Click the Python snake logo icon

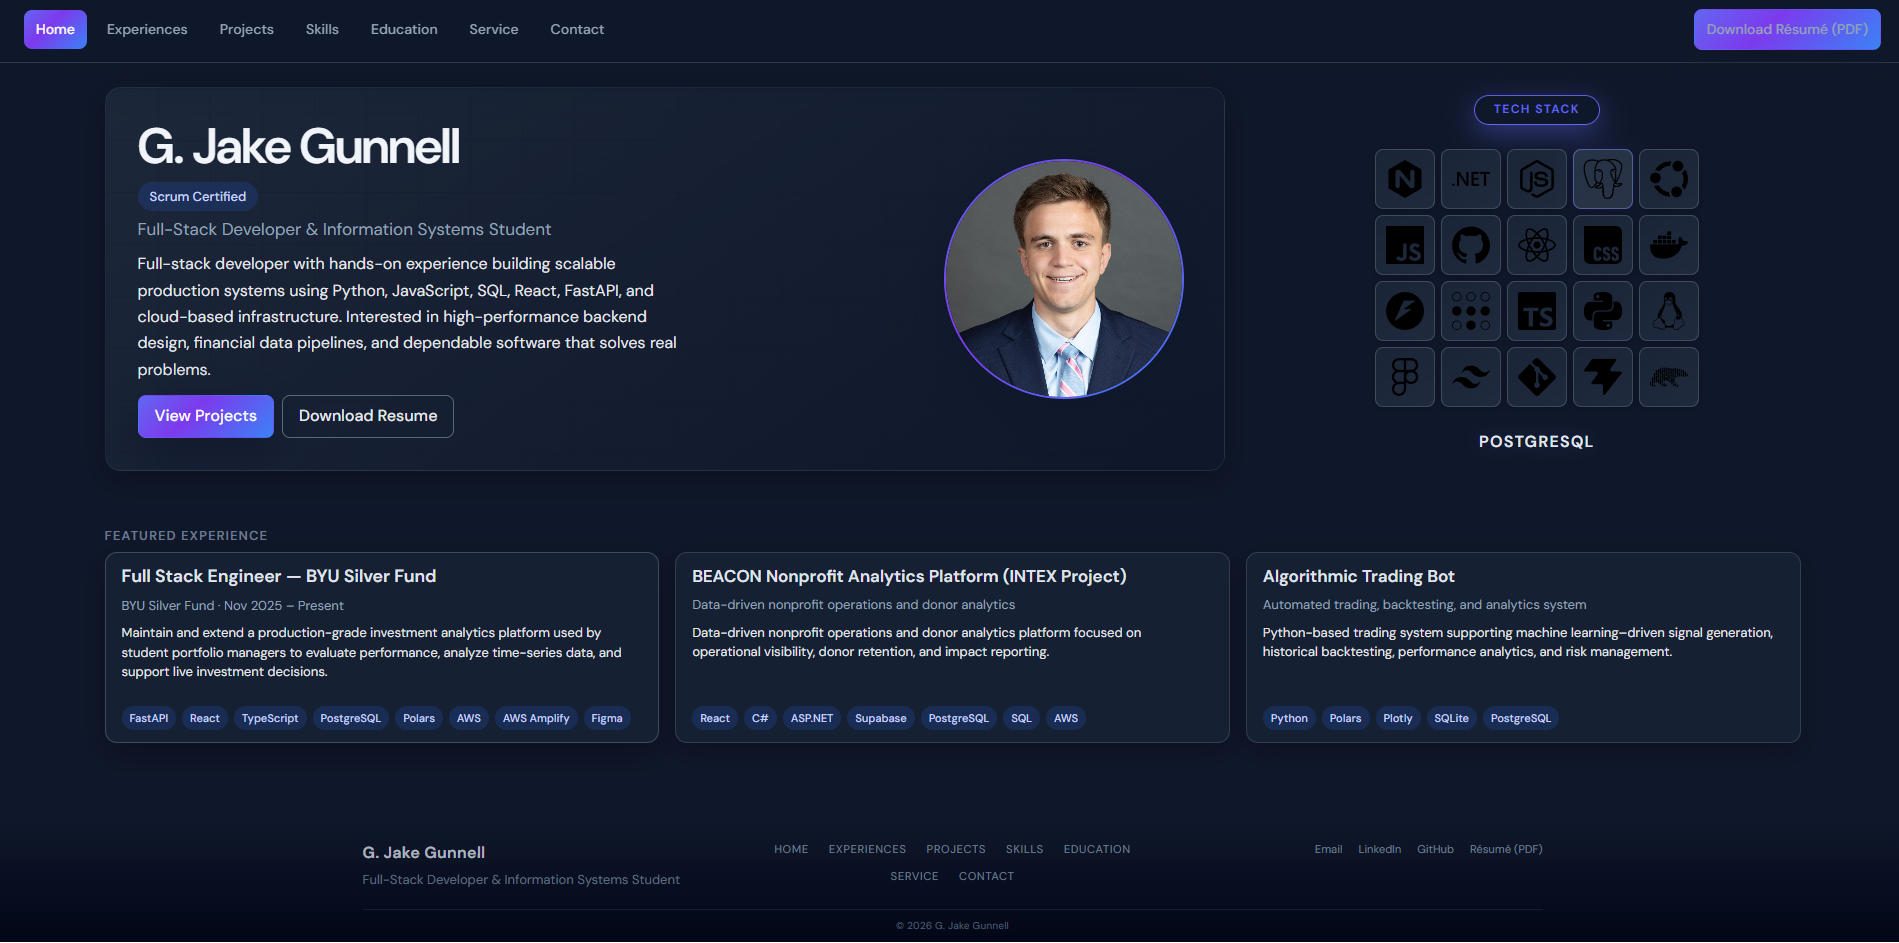(1602, 311)
